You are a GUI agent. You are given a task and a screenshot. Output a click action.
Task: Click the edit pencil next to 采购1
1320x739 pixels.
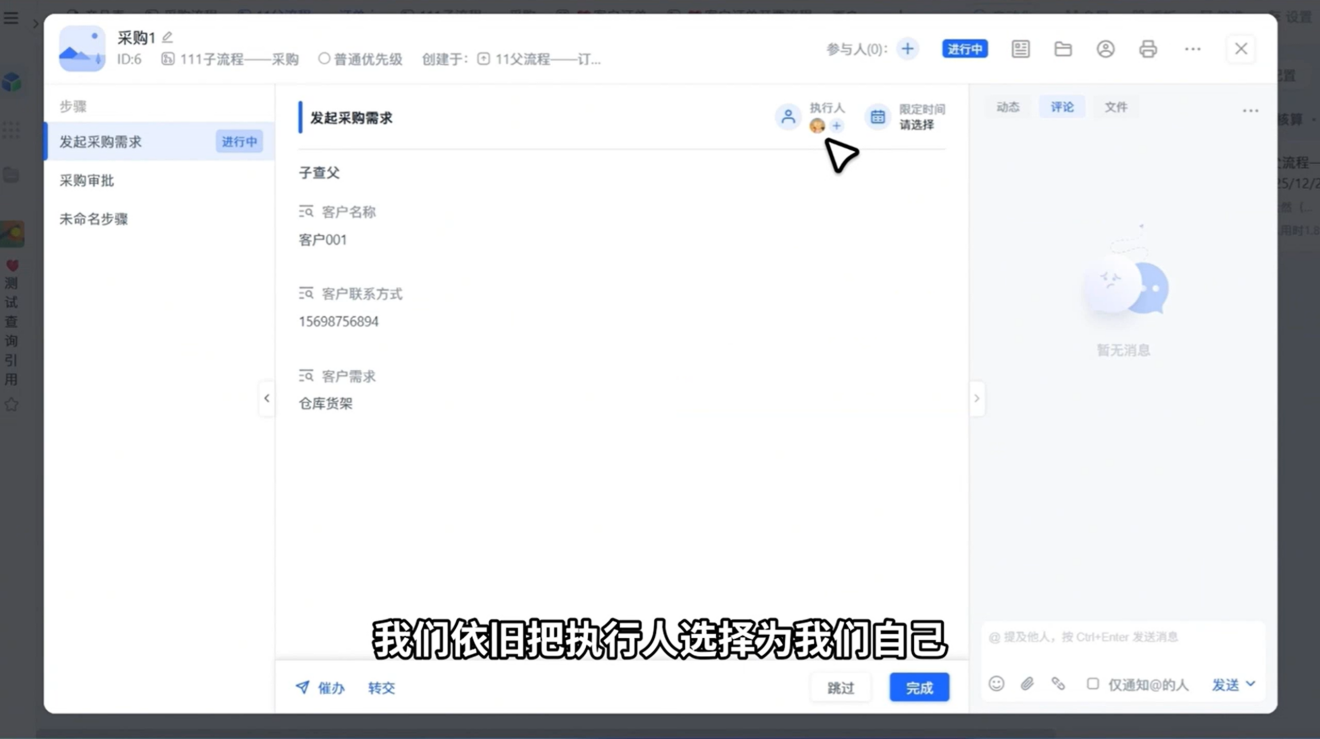coord(168,37)
